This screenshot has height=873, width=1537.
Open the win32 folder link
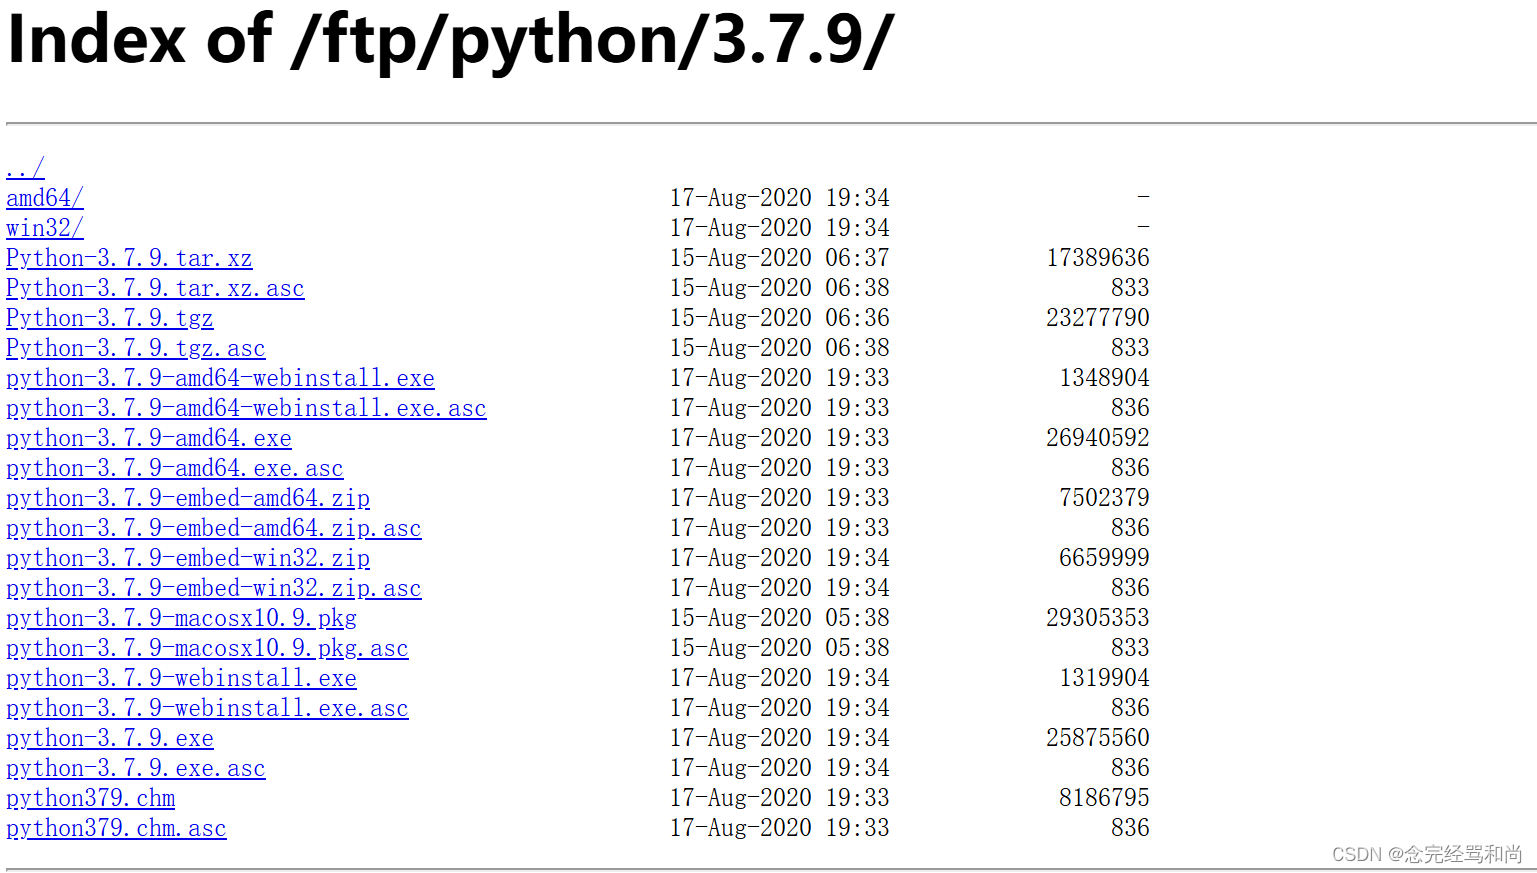click(44, 228)
